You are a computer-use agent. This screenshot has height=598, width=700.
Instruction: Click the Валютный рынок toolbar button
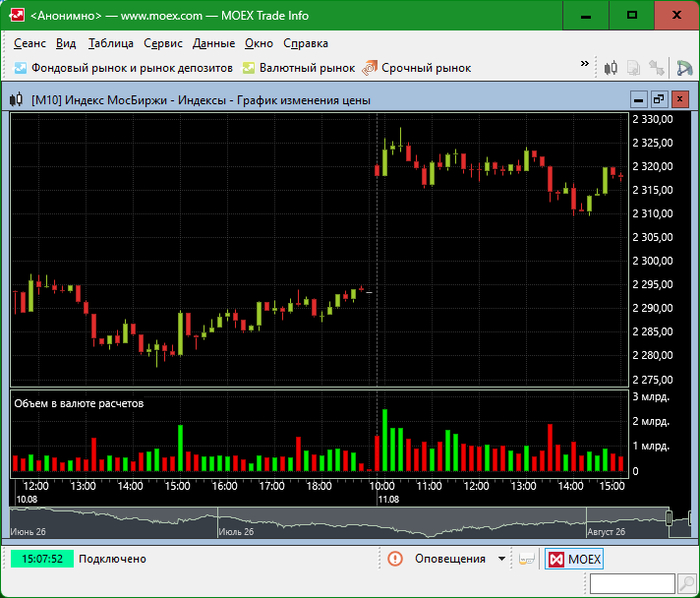click(x=299, y=68)
